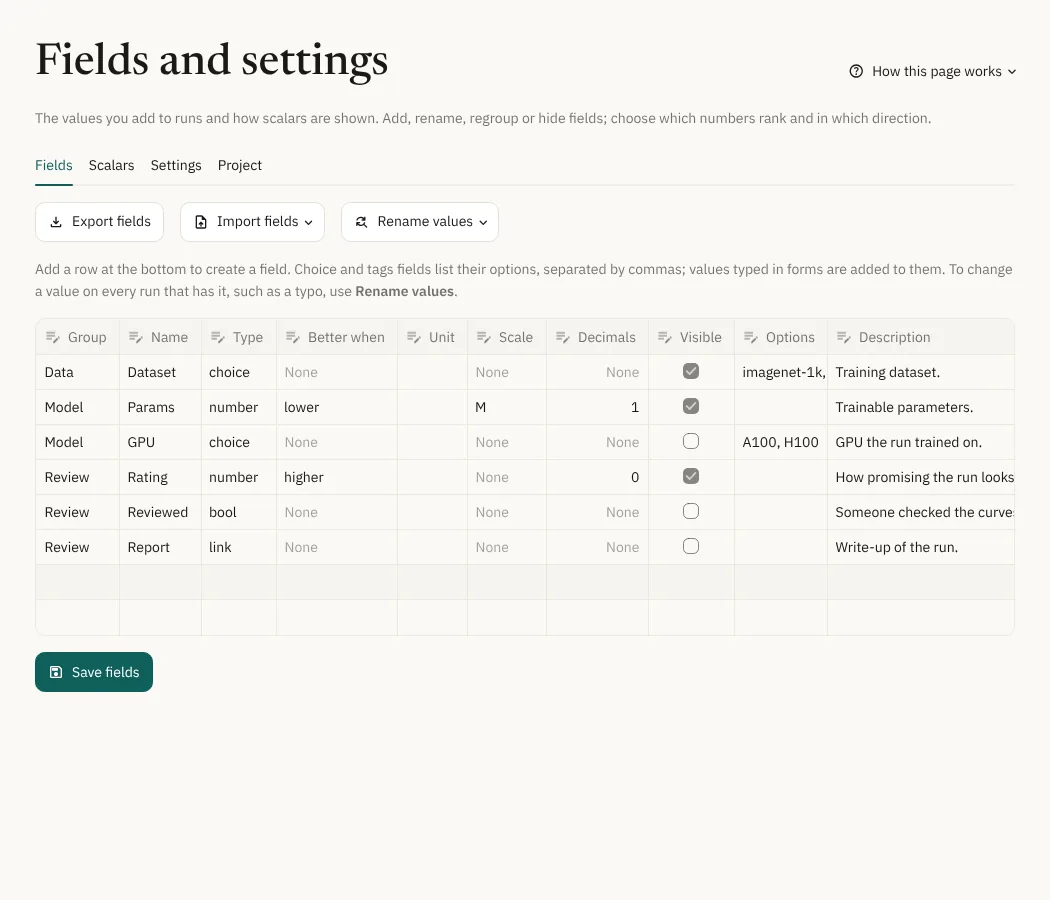
Task: Click the Dataset row 'choice' type cell
Action: pyautogui.click(x=239, y=372)
